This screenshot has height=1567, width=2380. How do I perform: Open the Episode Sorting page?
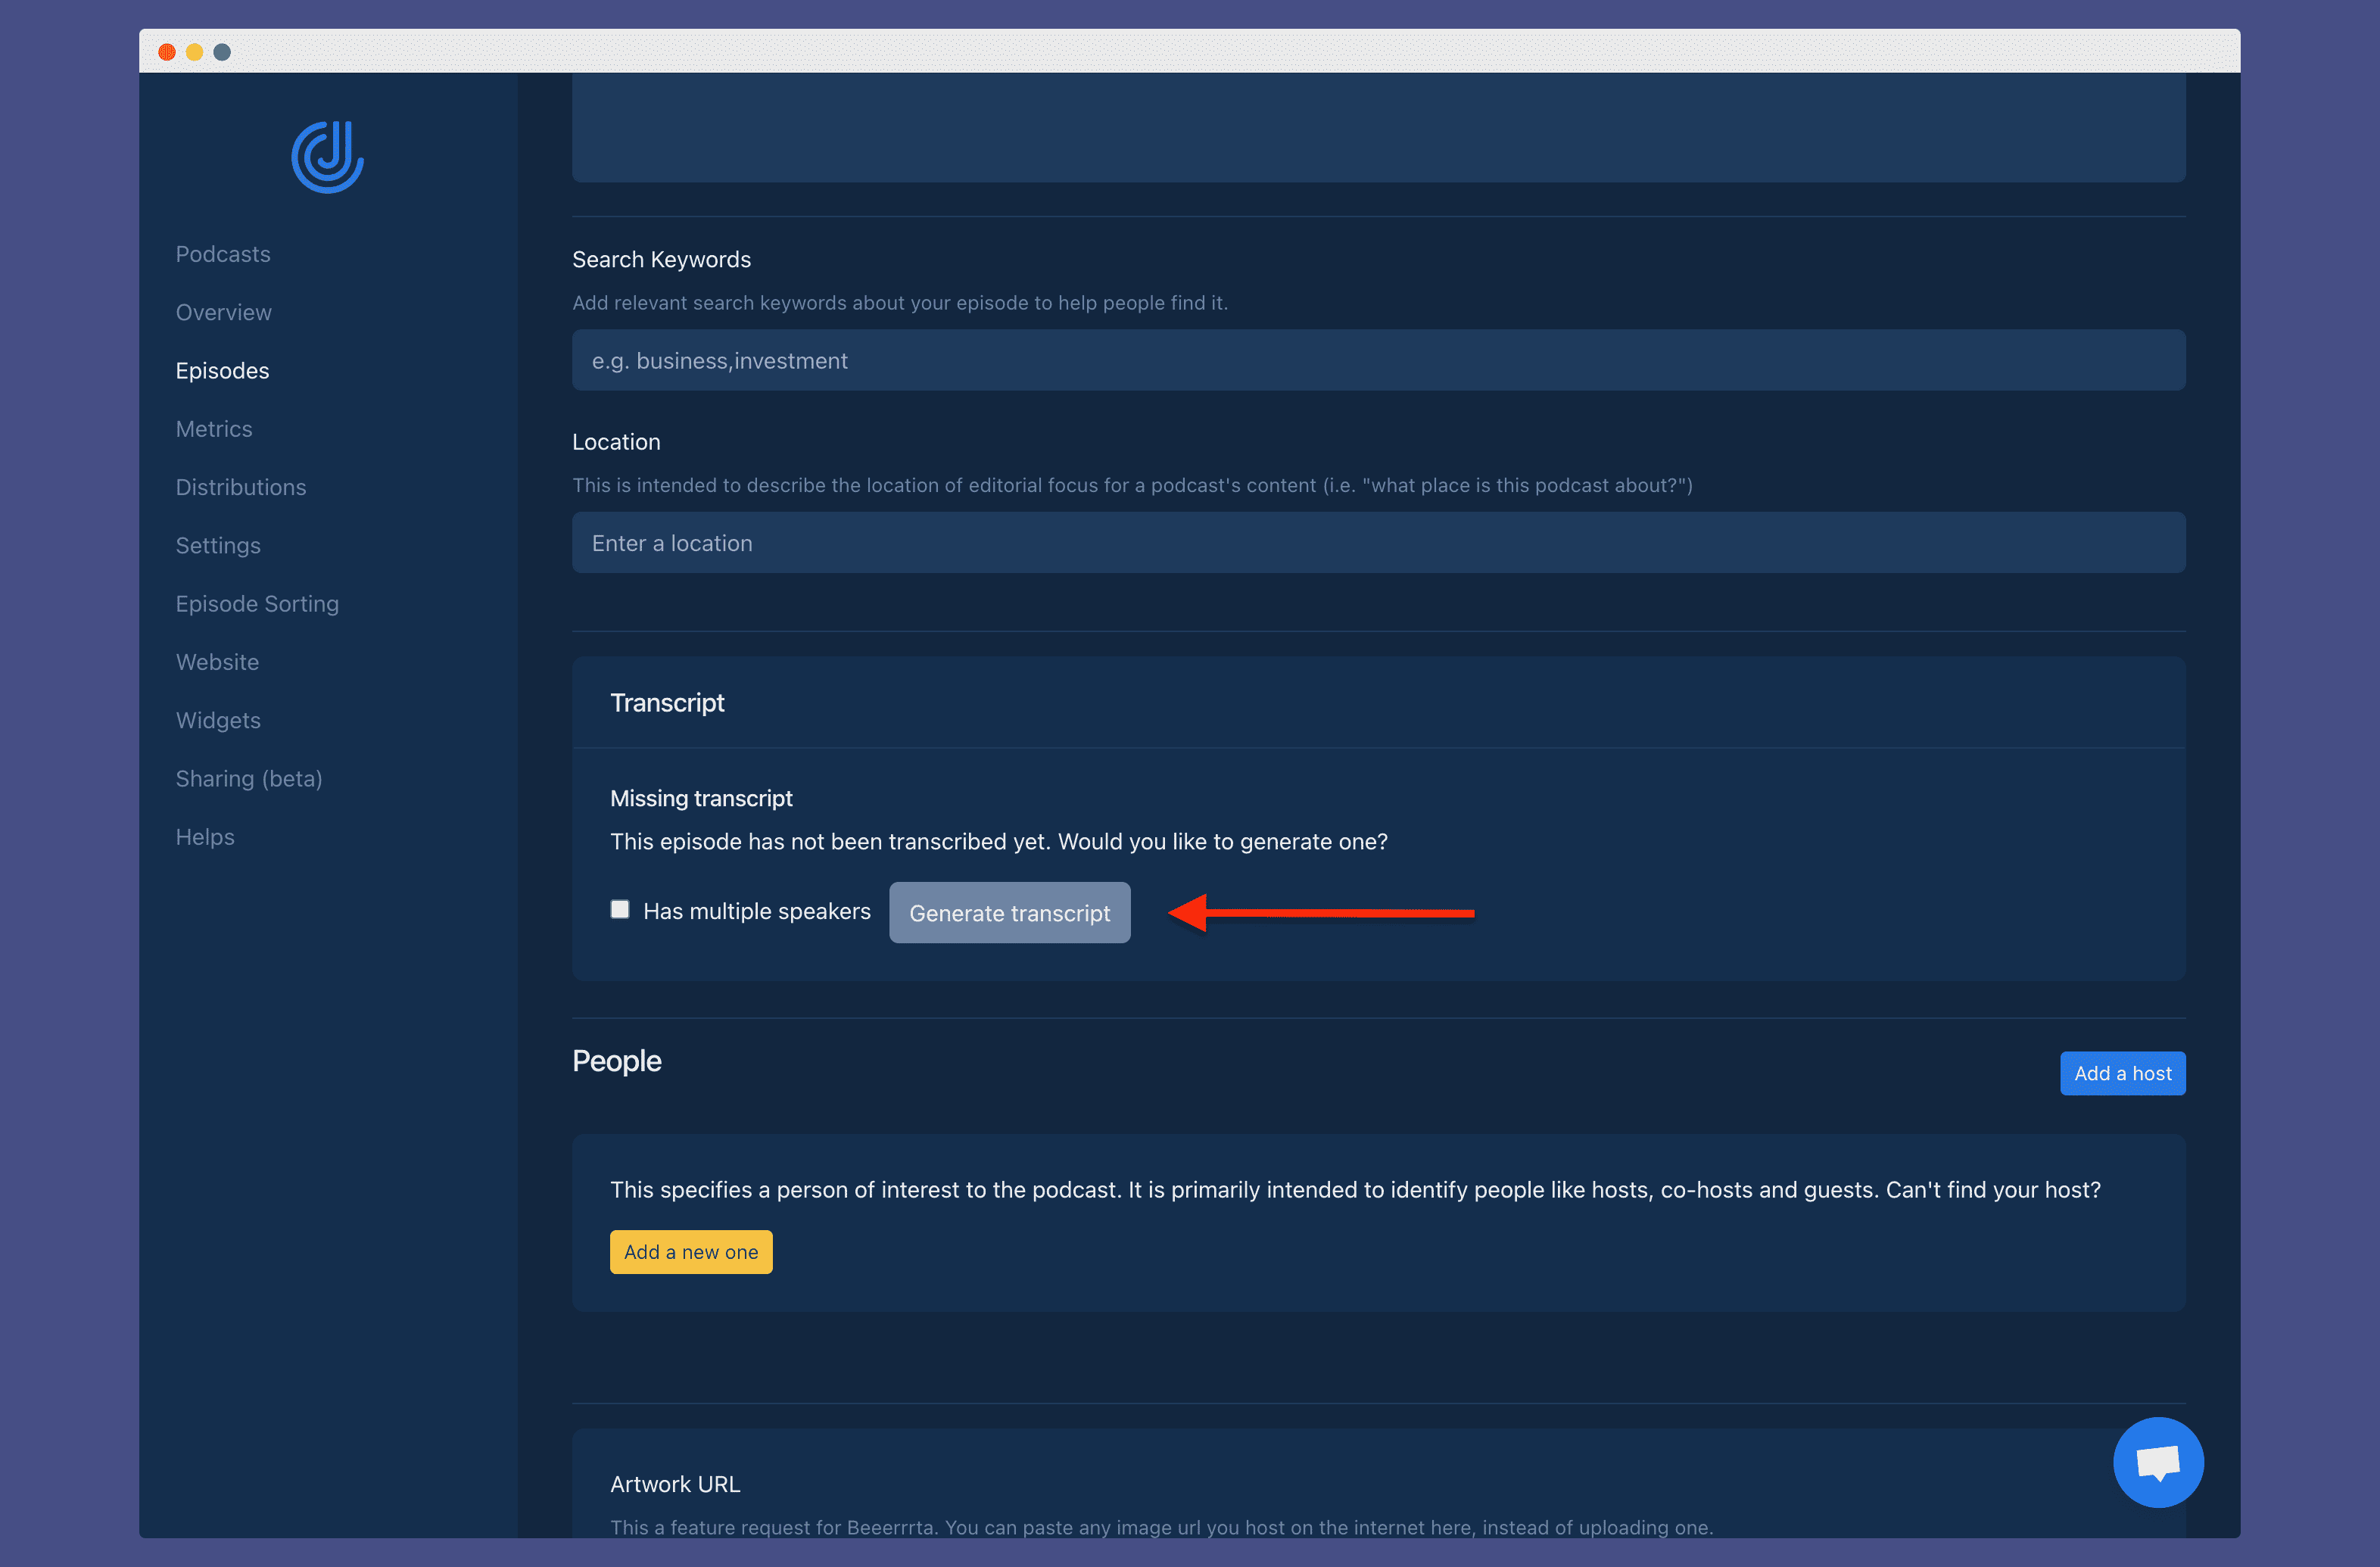pos(257,604)
